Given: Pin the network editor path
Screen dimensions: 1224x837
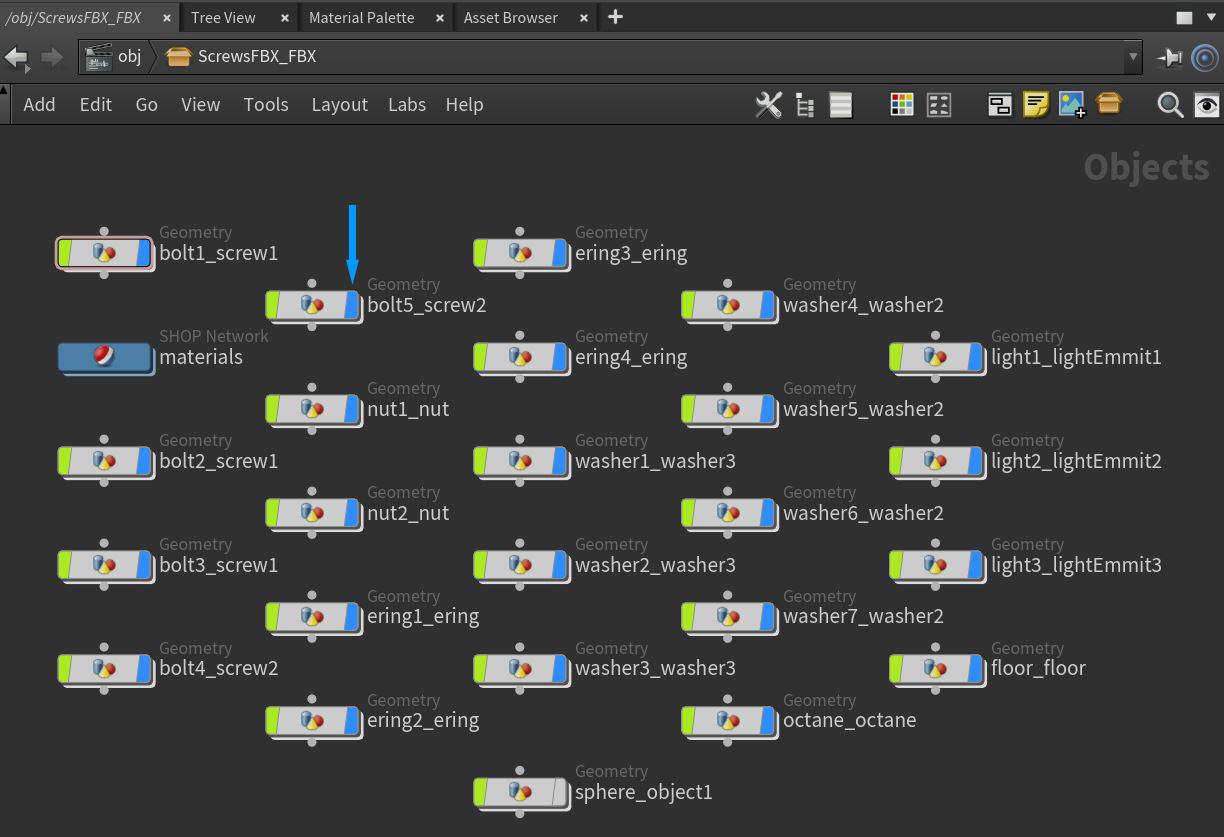Looking at the screenshot, I should pos(1170,57).
